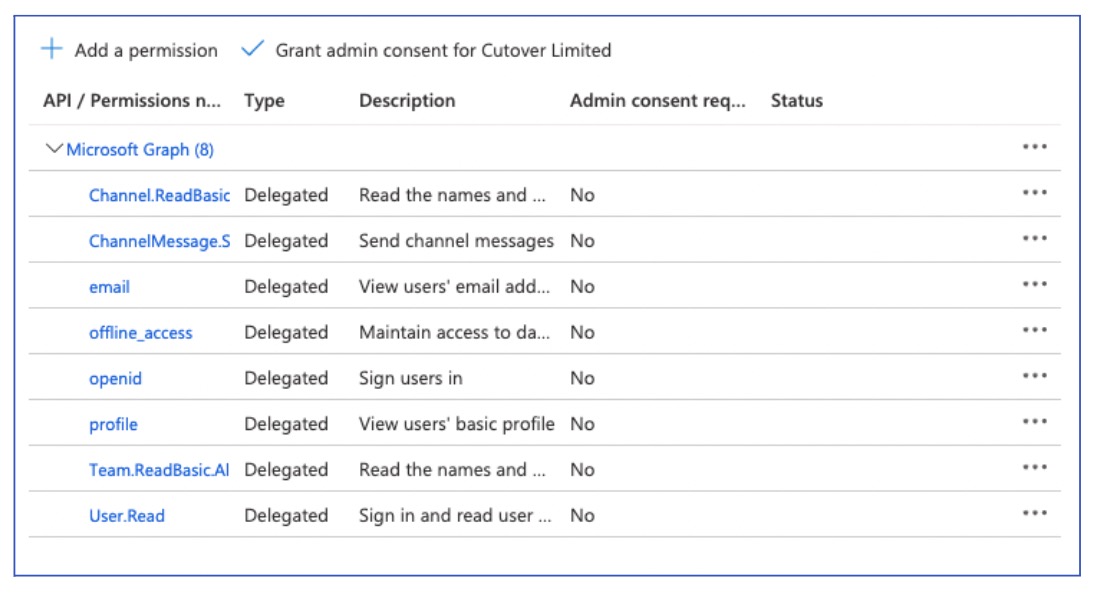1102x604 pixels.
Task: Click Grant admin consent for Cutover Limited
Action: pos(443,50)
